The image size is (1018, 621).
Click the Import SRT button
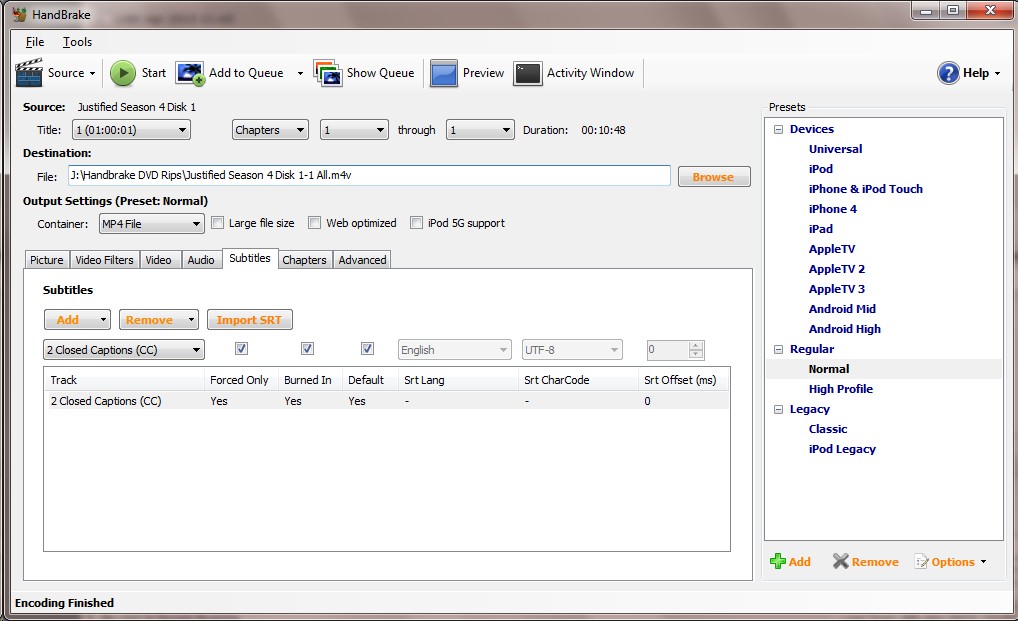249,320
